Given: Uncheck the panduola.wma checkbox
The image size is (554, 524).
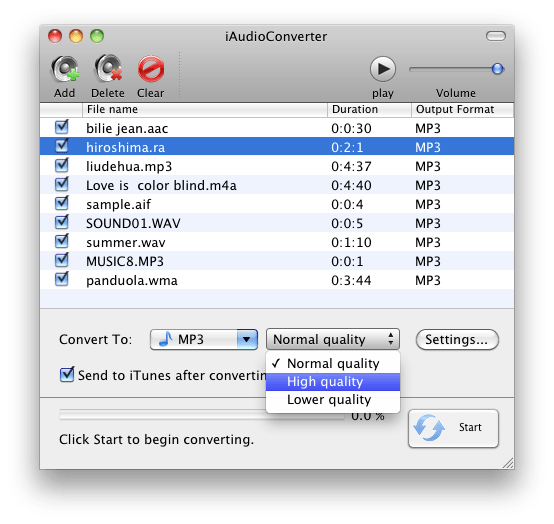Looking at the screenshot, I should click(x=62, y=279).
